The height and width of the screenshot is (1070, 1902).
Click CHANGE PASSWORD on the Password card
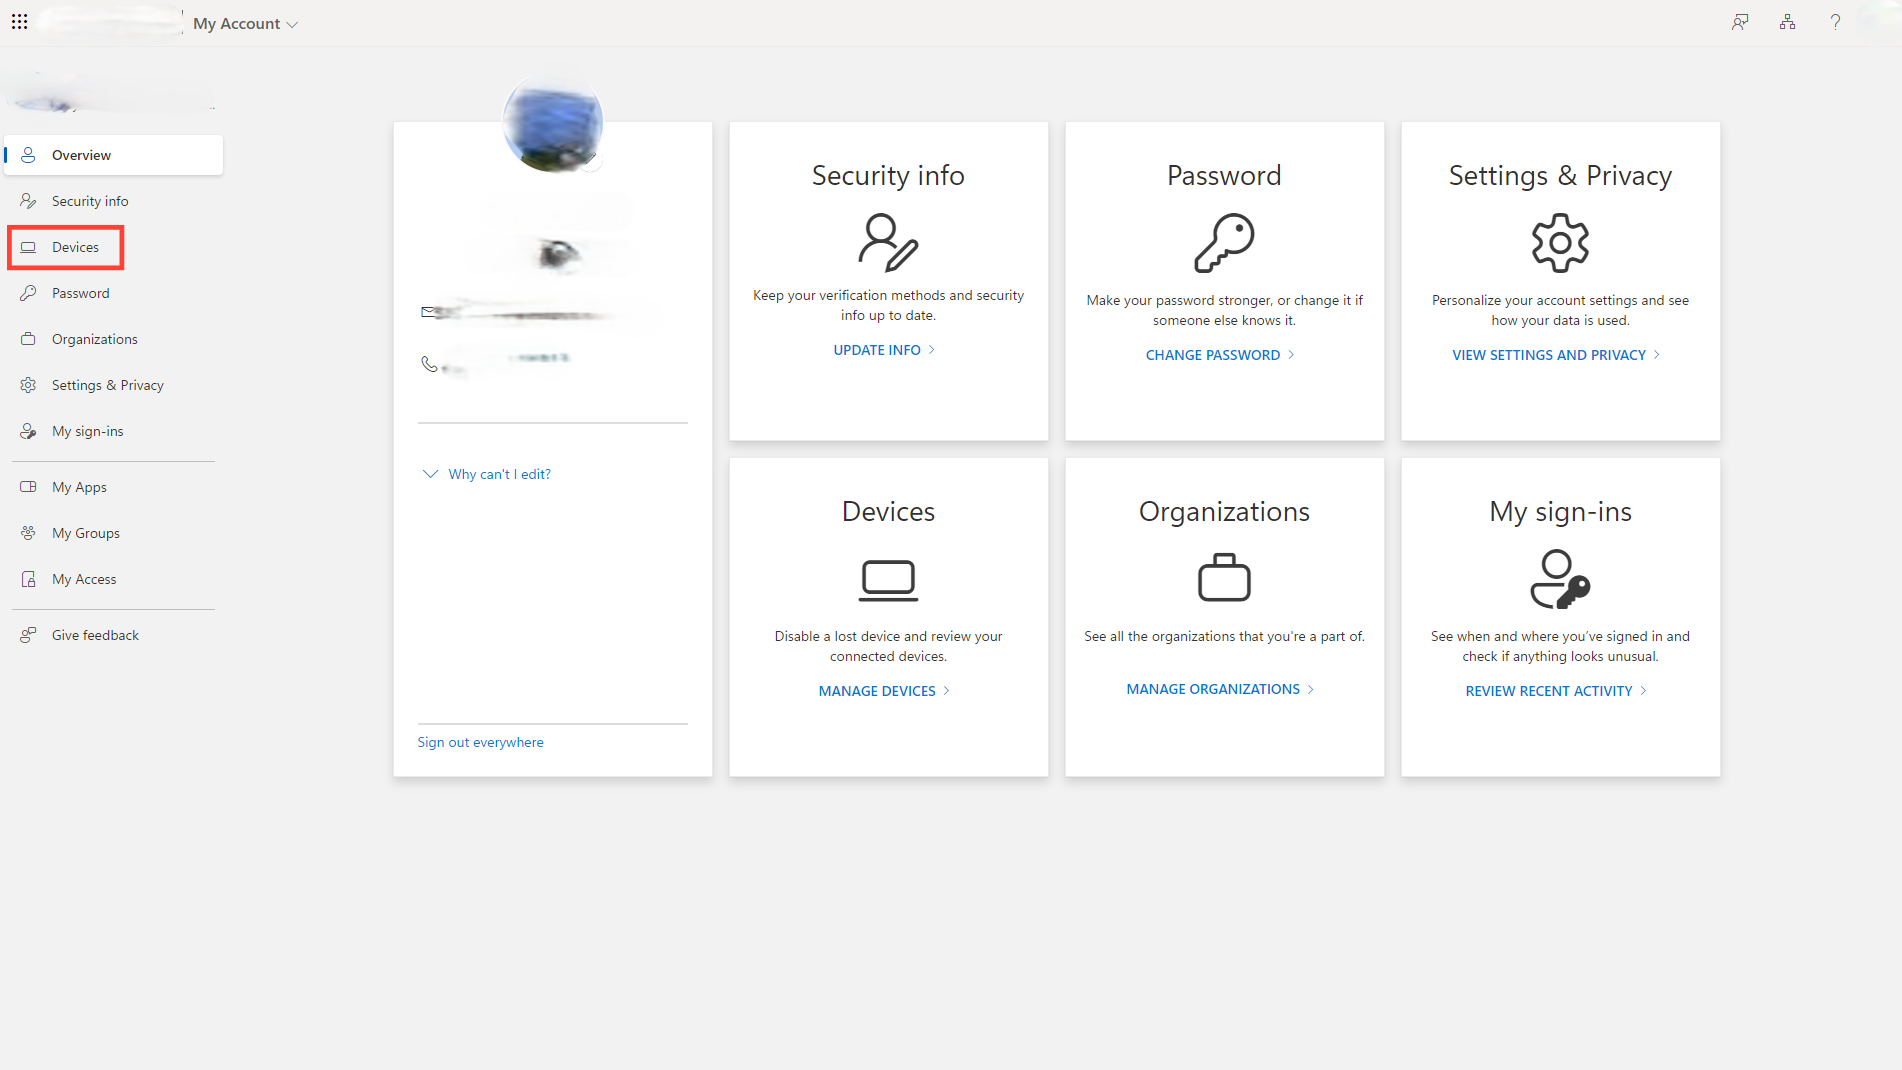click(x=1220, y=355)
